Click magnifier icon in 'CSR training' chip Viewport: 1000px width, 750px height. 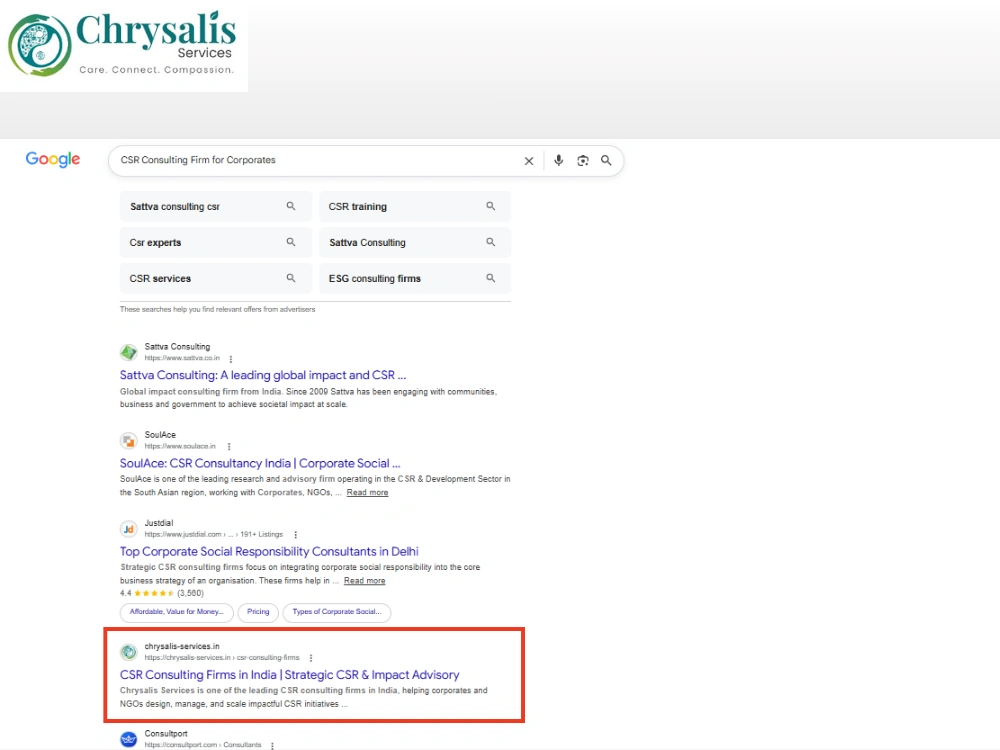[490, 206]
